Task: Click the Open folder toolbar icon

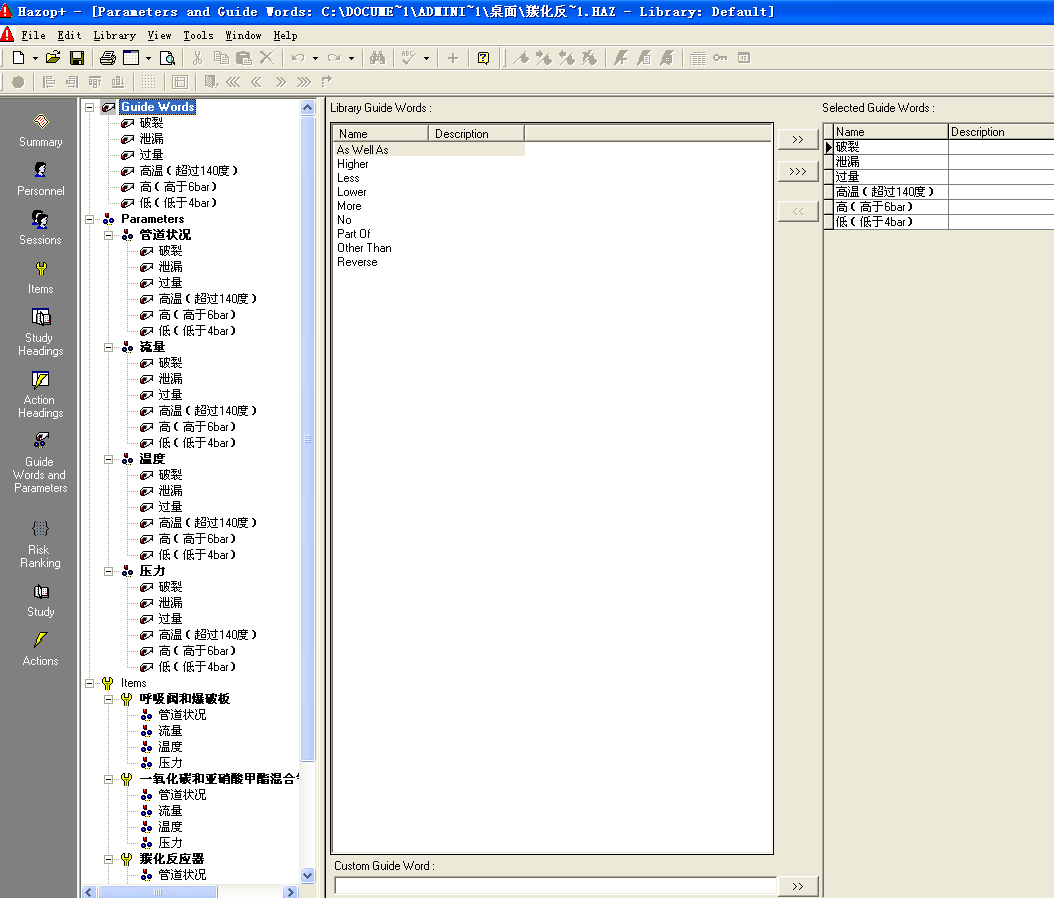Action: pos(53,58)
